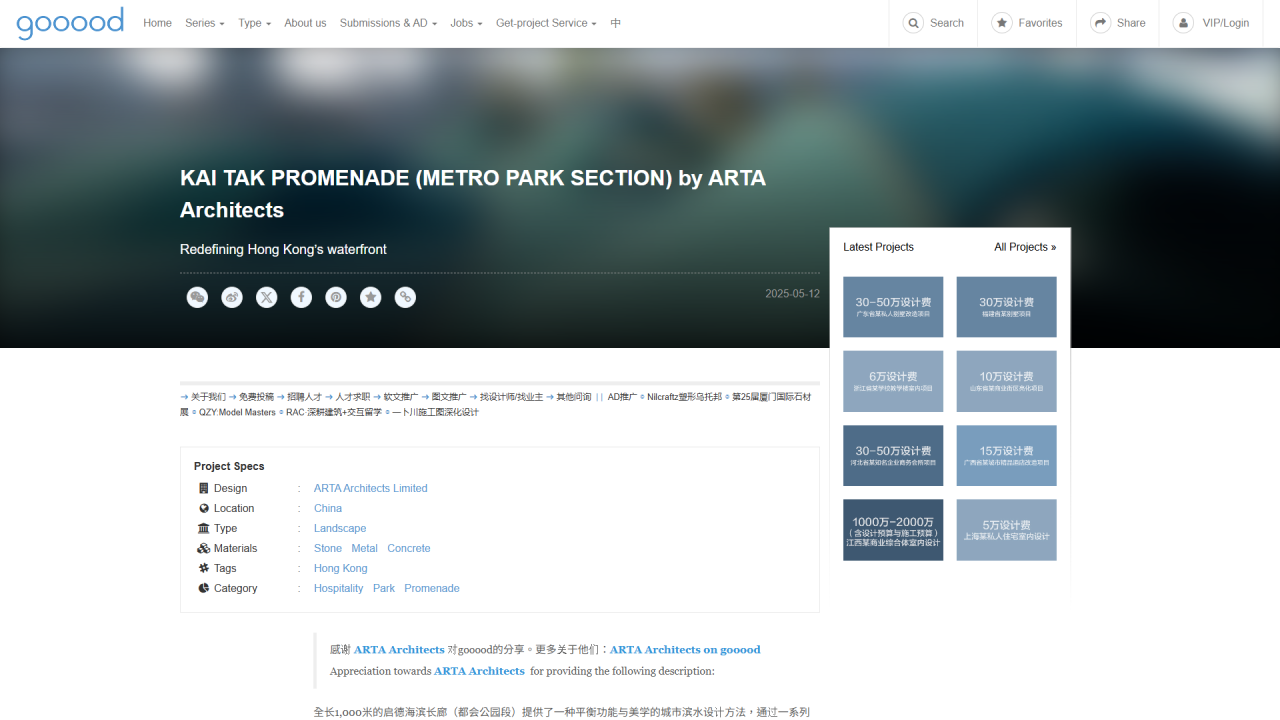Click the gooood logo
The image size is (1280, 720).
tap(70, 23)
